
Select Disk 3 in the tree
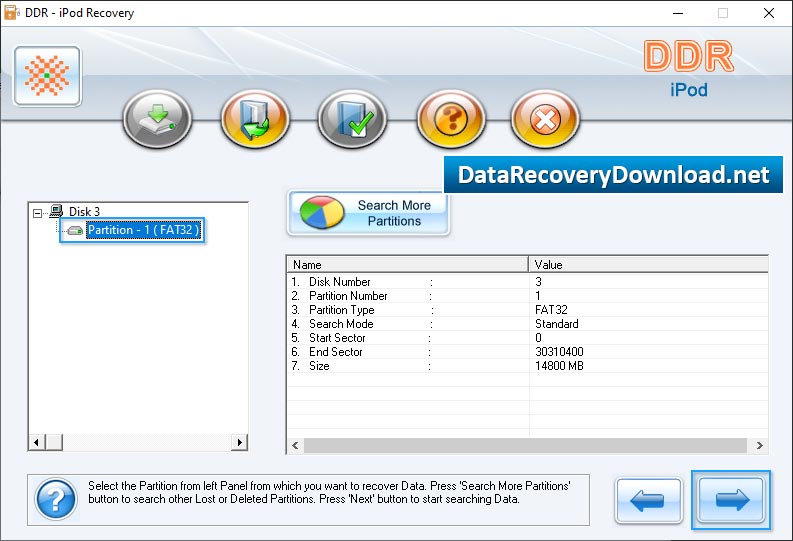click(84, 211)
